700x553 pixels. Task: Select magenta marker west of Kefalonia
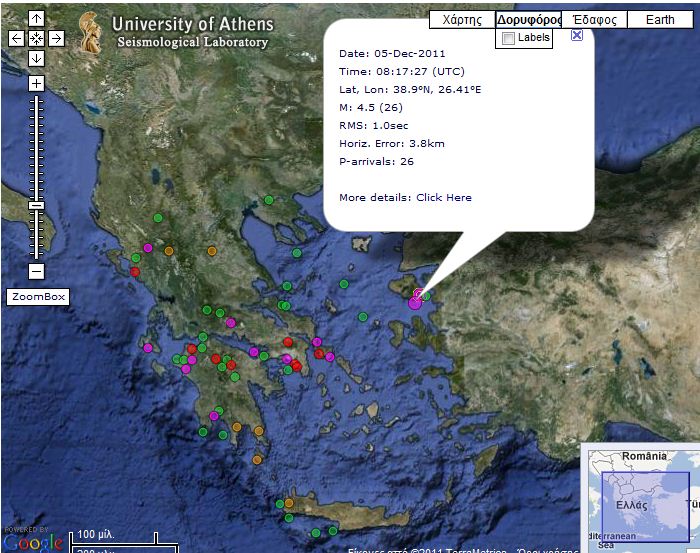click(x=148, y=348)
